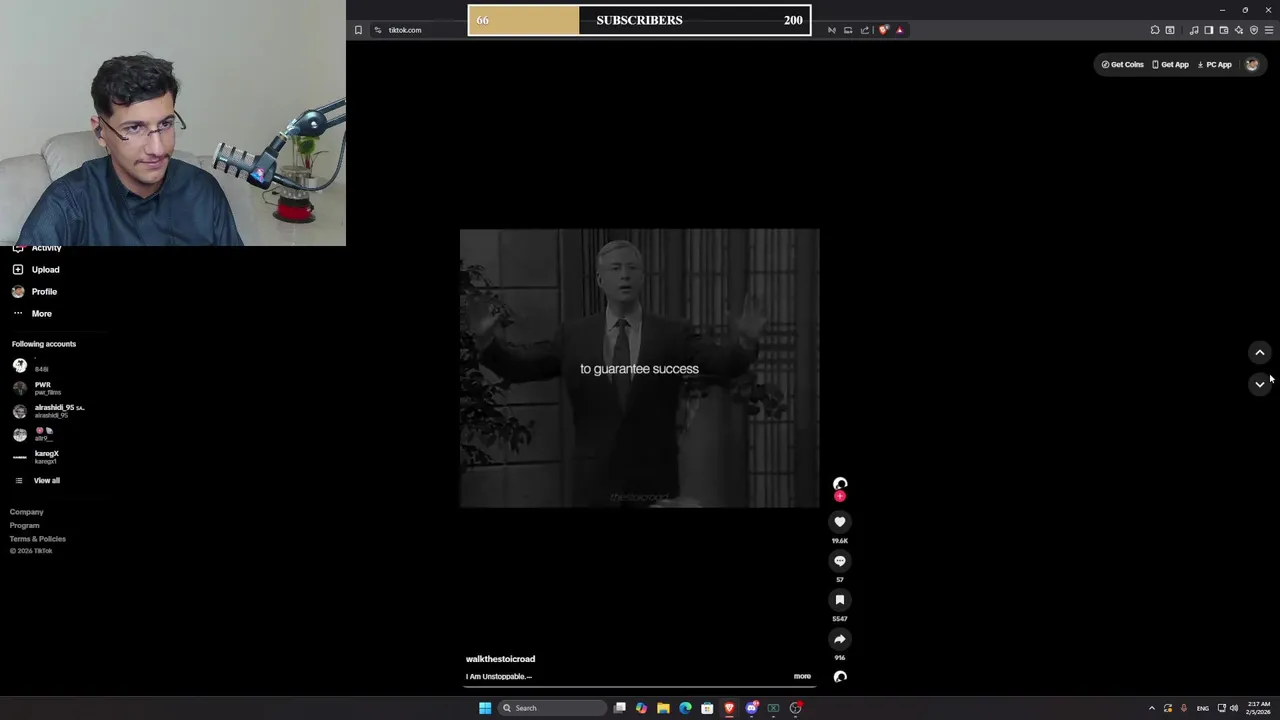Image resolution: width=1280 pixels, height=720 pixels.
Task: Expand the video caption with more
Action: 802,677
